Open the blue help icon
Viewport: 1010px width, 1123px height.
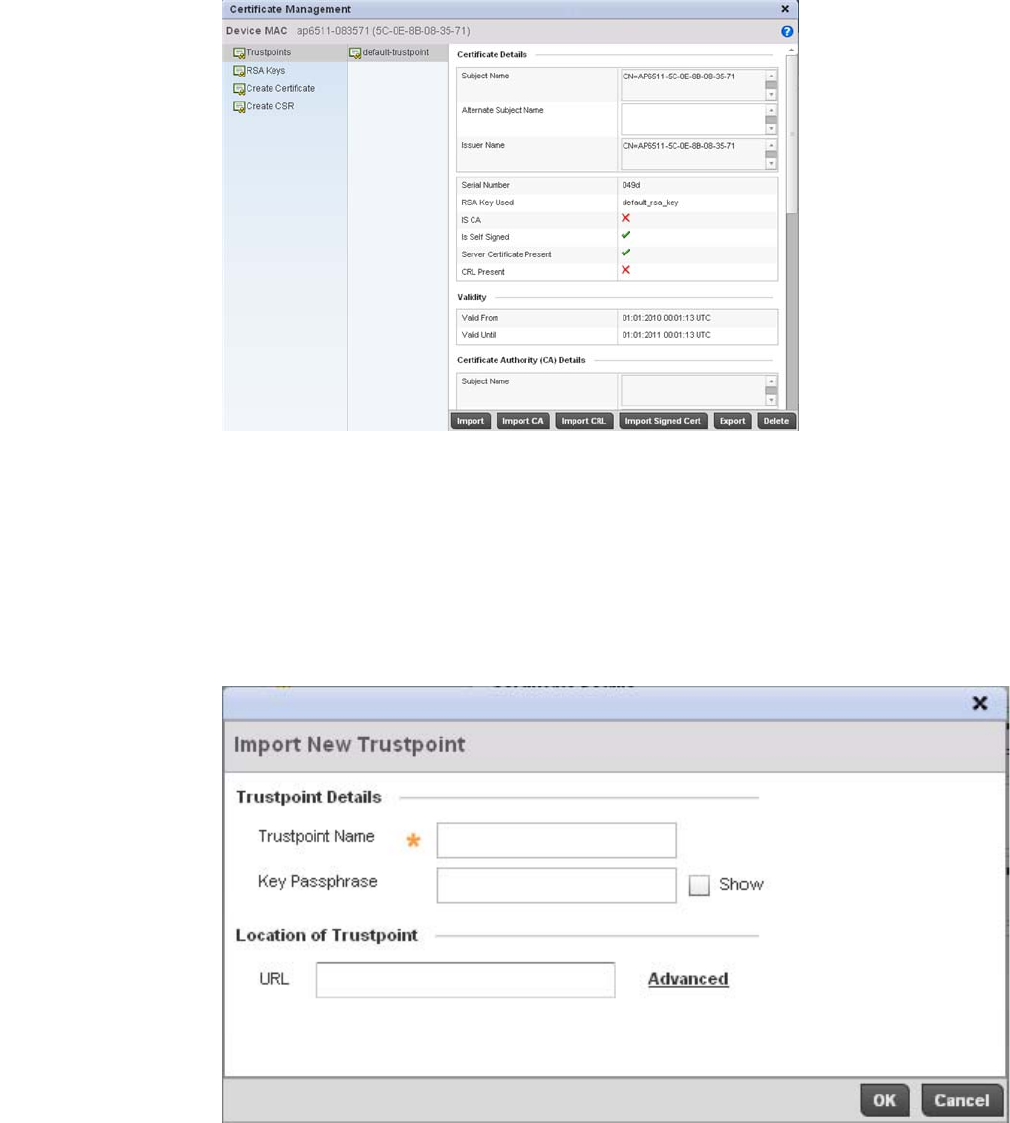pos(787,32)
